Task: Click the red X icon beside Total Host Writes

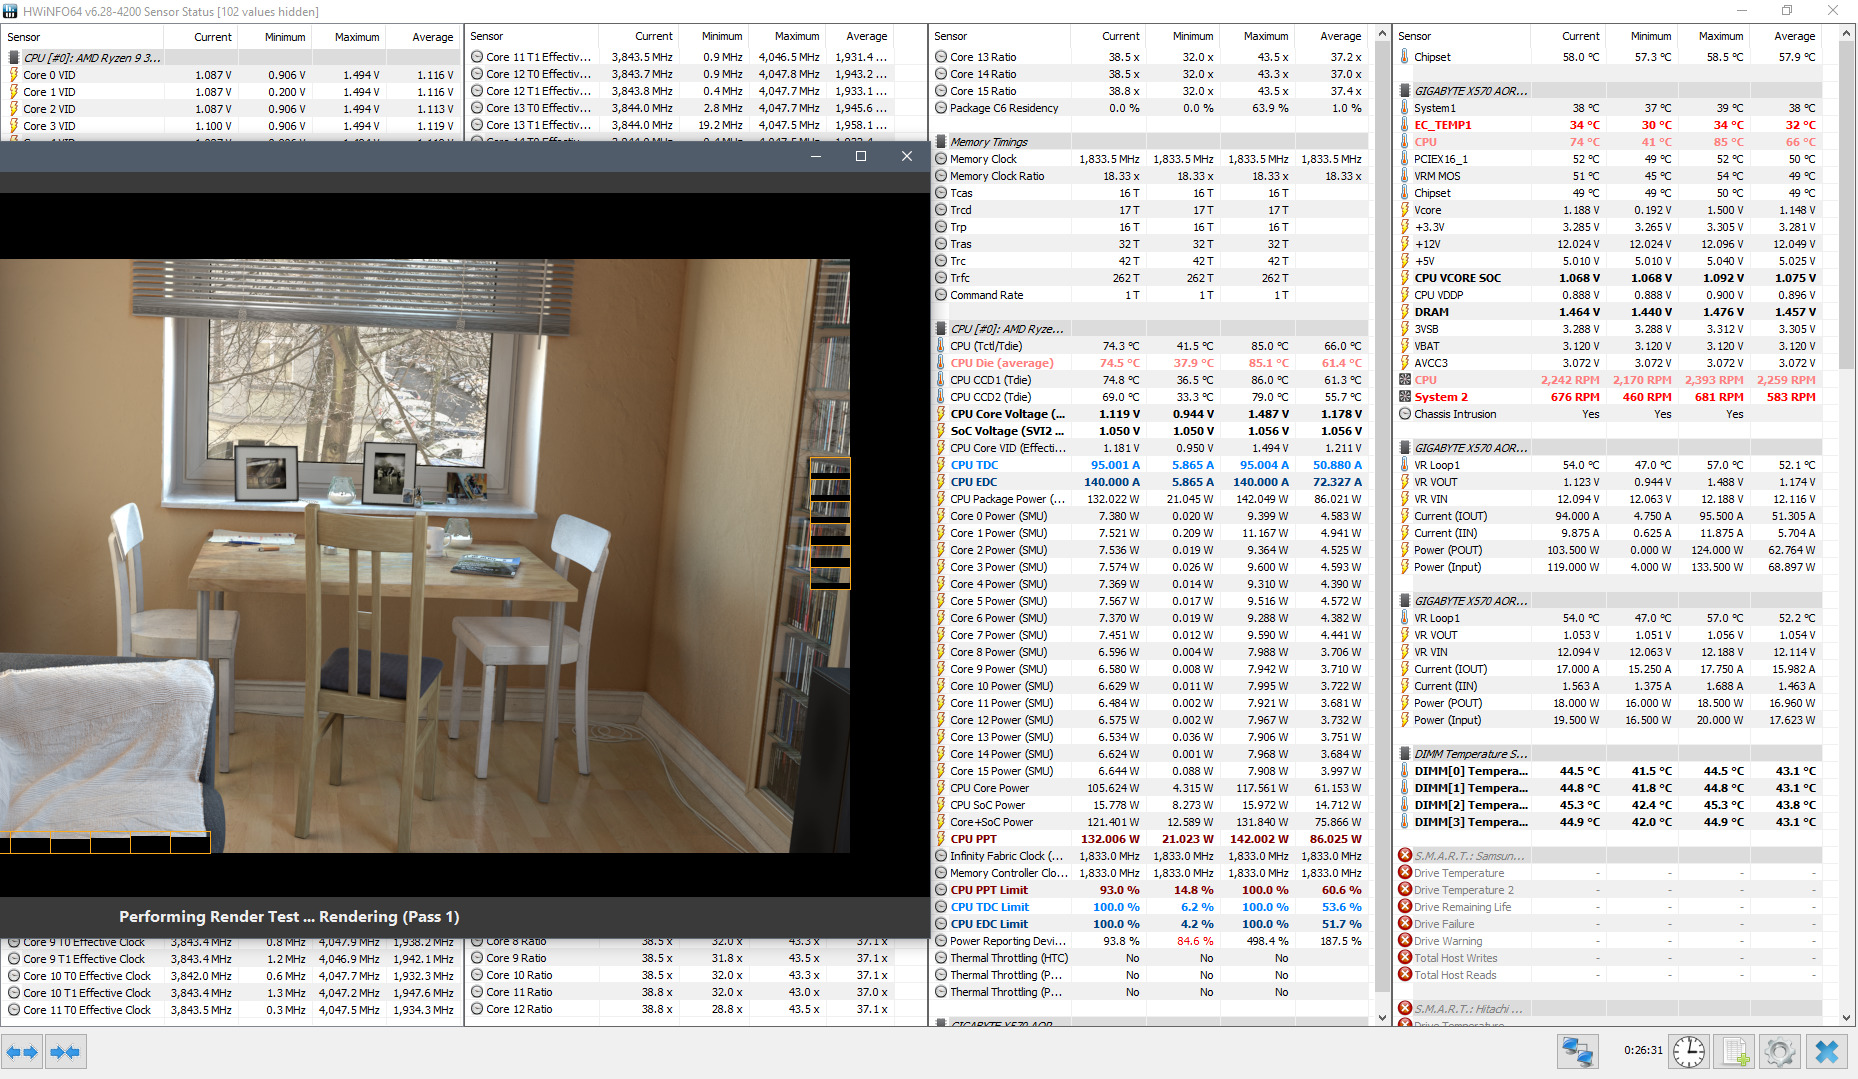Action: point(1405,958)
